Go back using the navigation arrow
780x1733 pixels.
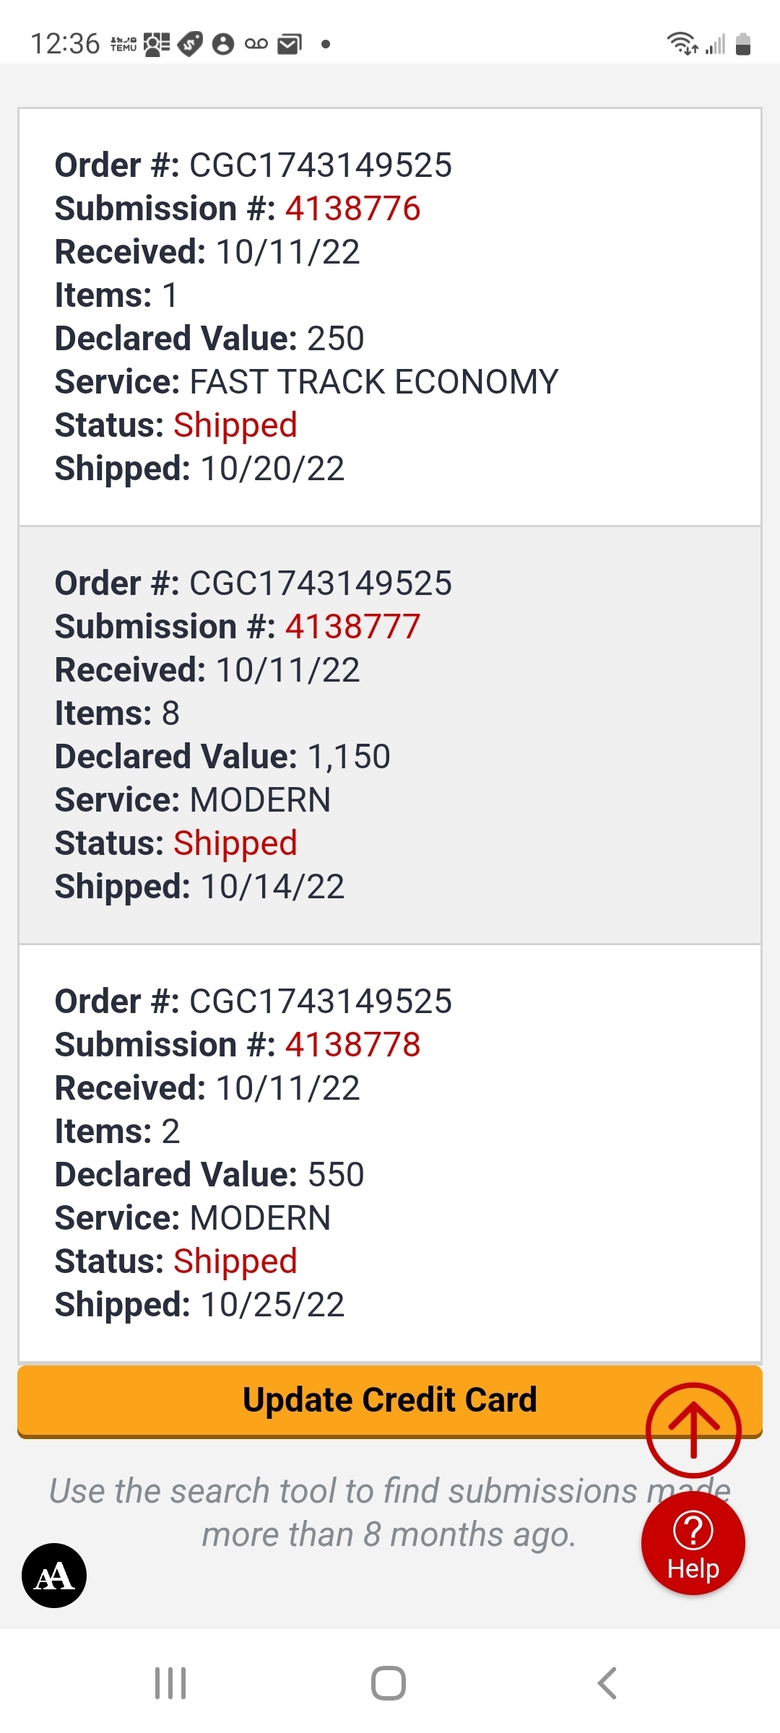pos(607,1683)
